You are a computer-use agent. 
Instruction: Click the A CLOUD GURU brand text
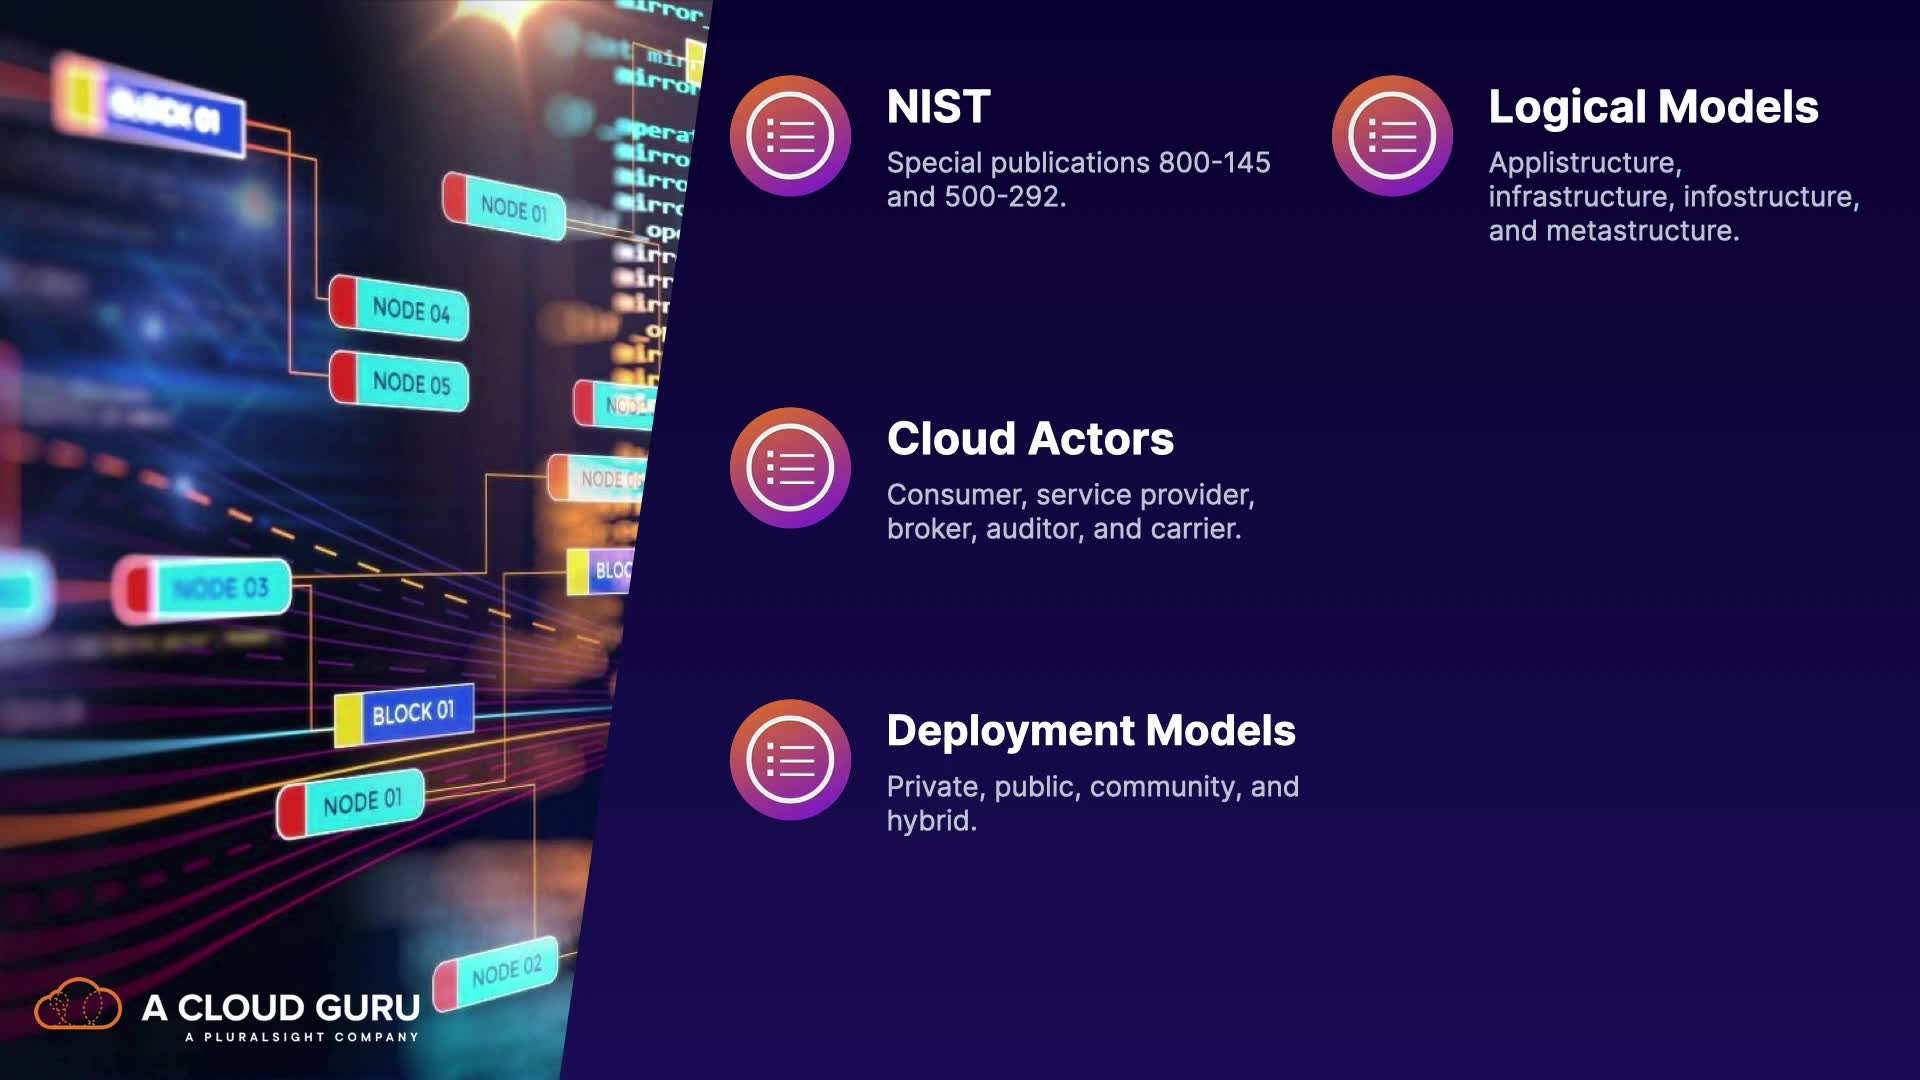tap(281, 1007)
